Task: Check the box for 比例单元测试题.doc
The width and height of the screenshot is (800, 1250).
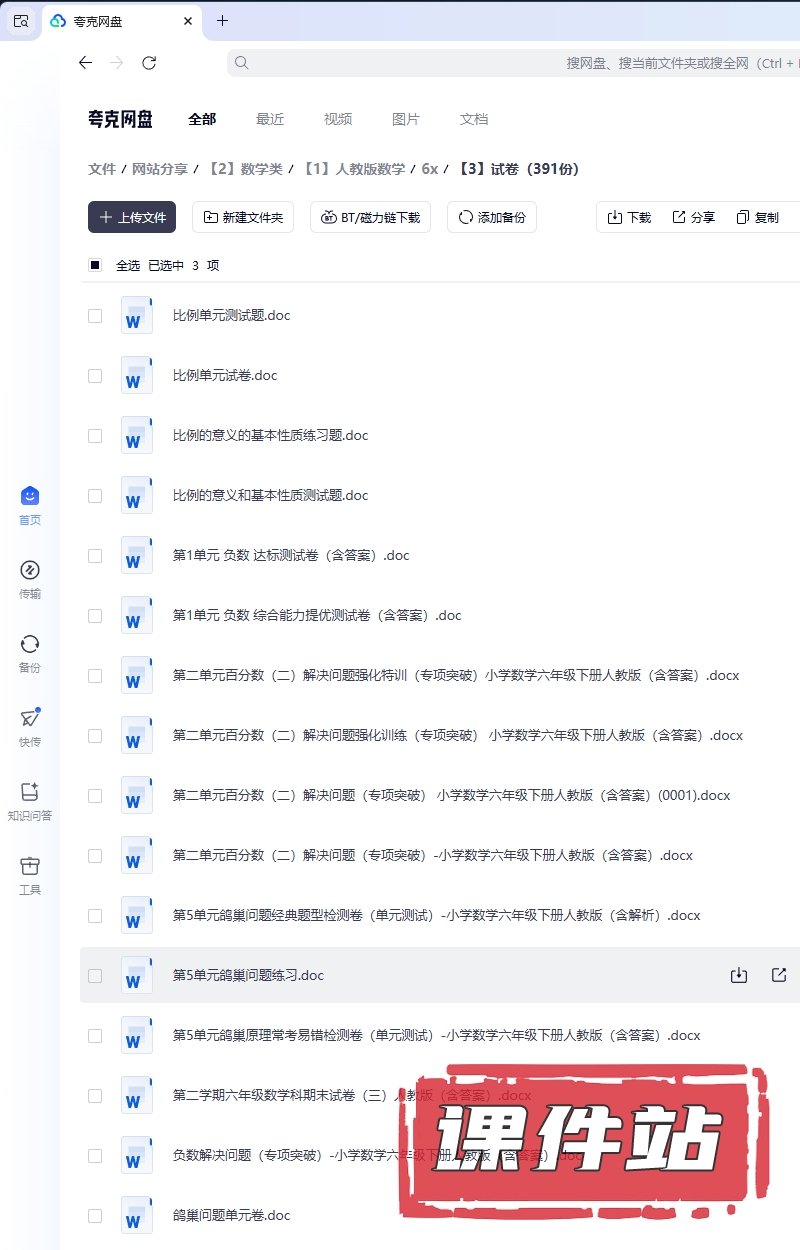Action: coord(95,316)
